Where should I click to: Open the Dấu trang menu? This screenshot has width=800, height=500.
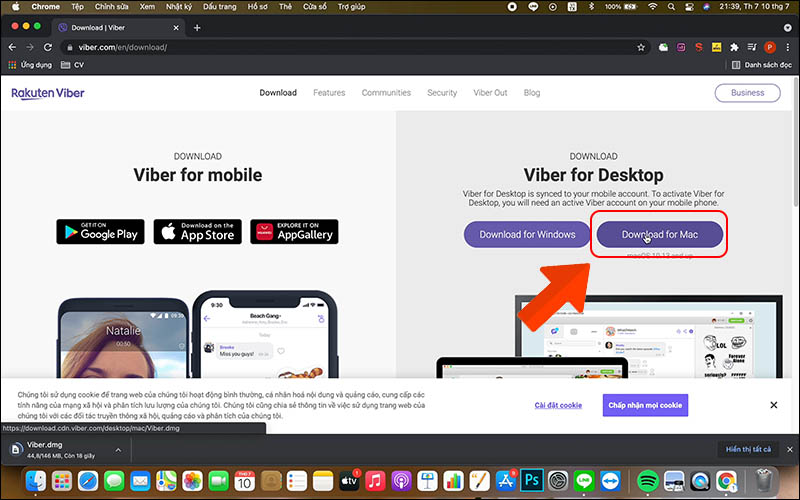pos(220,7)
